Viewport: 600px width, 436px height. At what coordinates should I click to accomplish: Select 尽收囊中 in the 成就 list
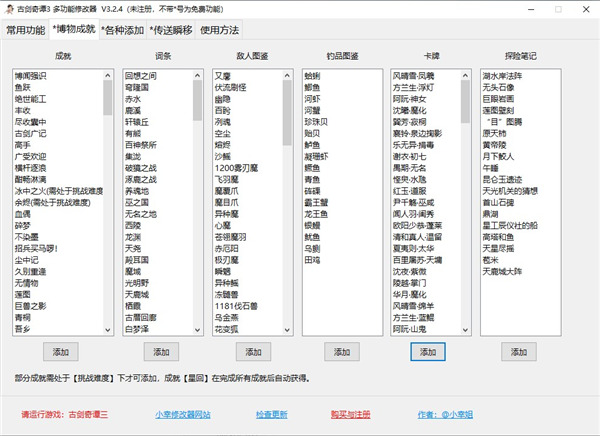click(31, 122)
